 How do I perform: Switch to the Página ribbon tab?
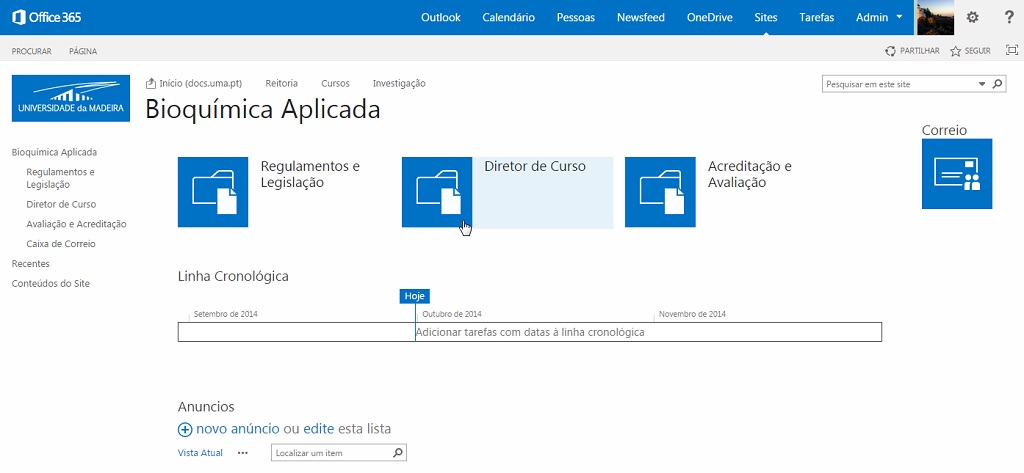[x=83, y=51]
